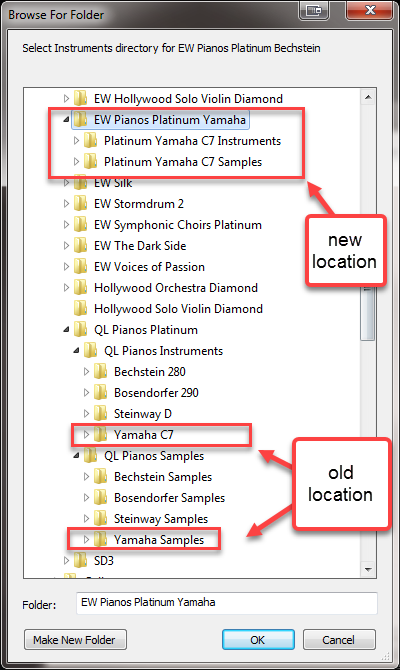This screenshot has width=401, height=670.
Task: Click EW Hollywood Solo Violin Diamond folder icon
Action: tap(80, 98)
